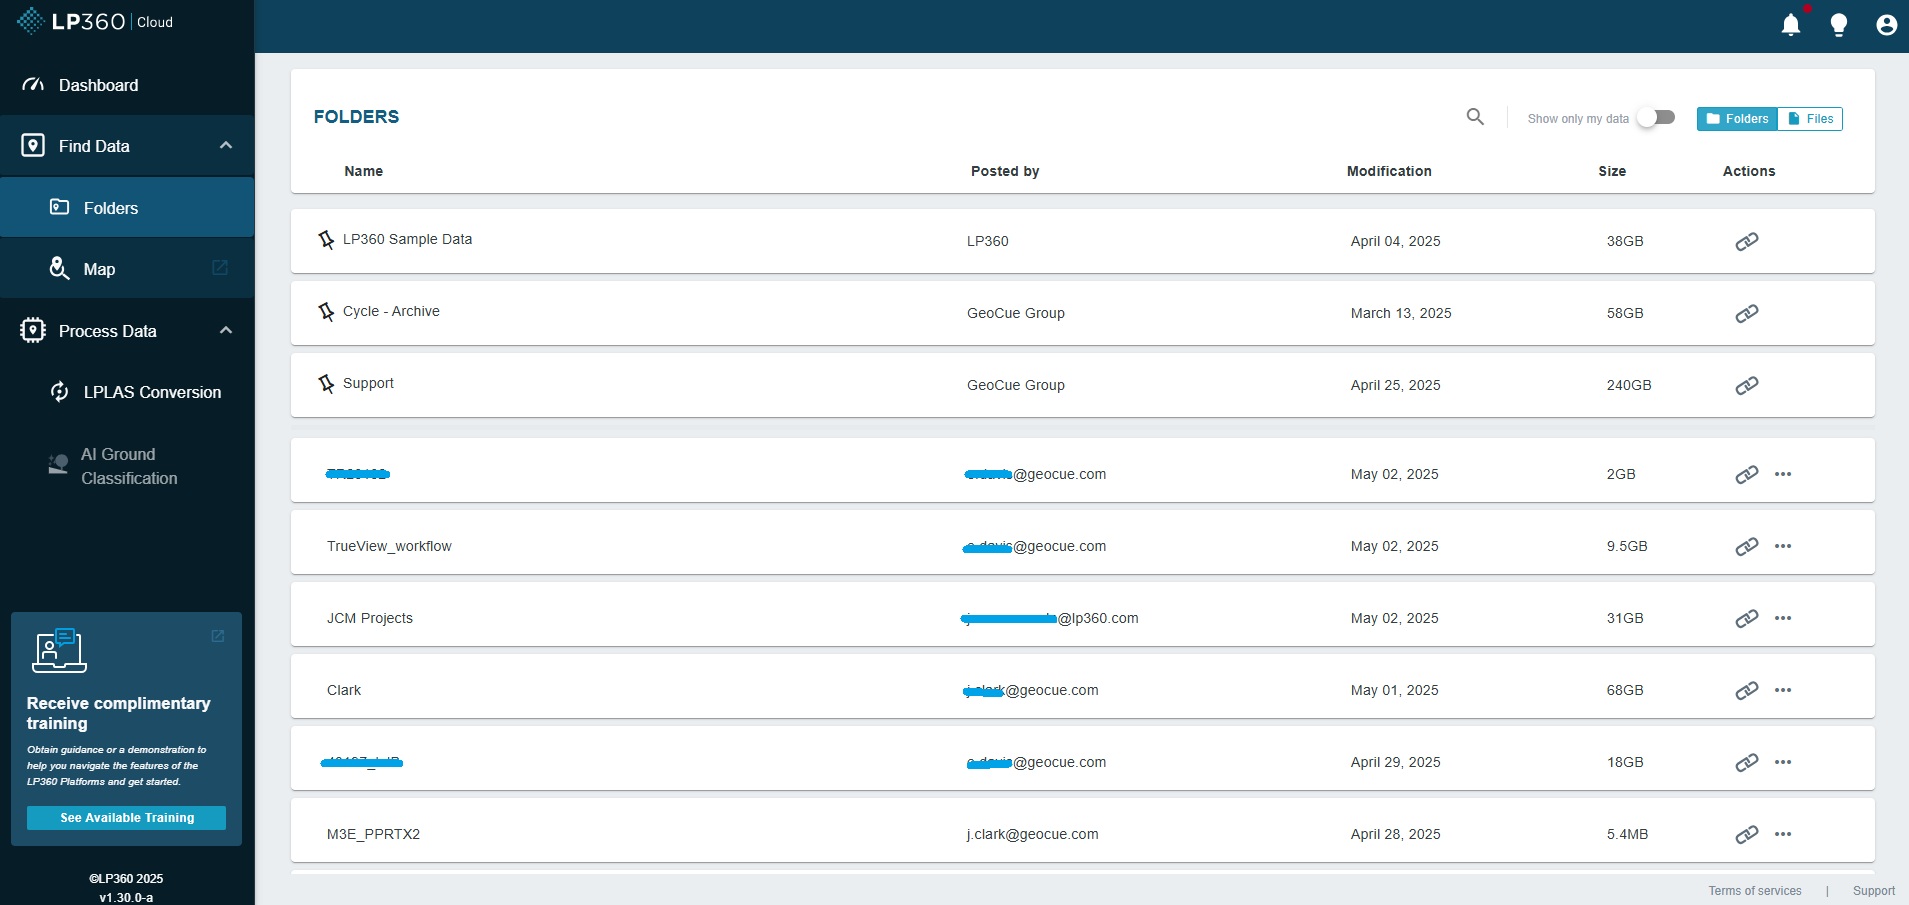
Task: Sort by Name column header
Action: click(x=364, y=171)
